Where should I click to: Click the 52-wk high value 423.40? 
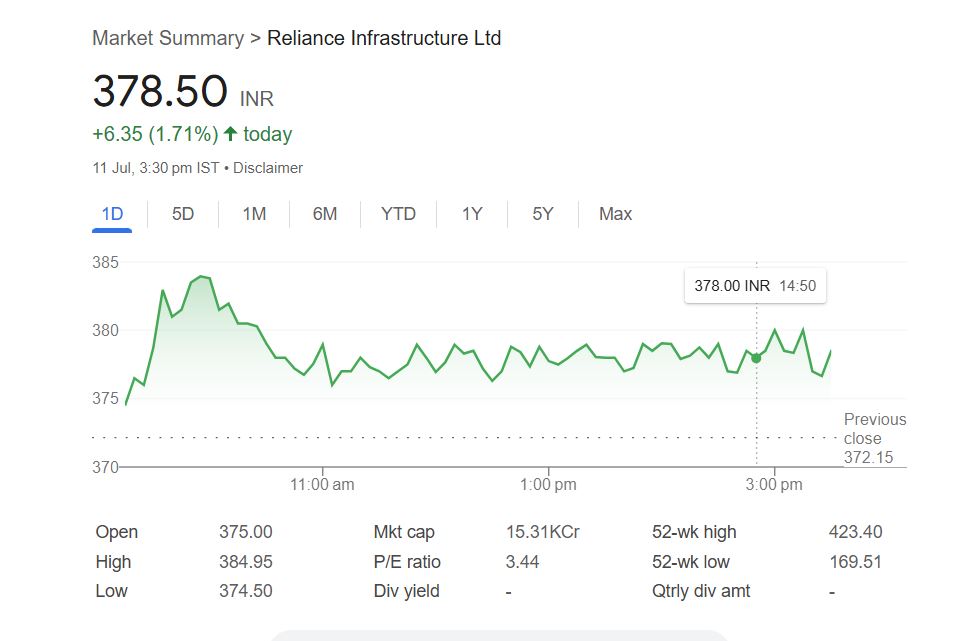pos(855,532)
